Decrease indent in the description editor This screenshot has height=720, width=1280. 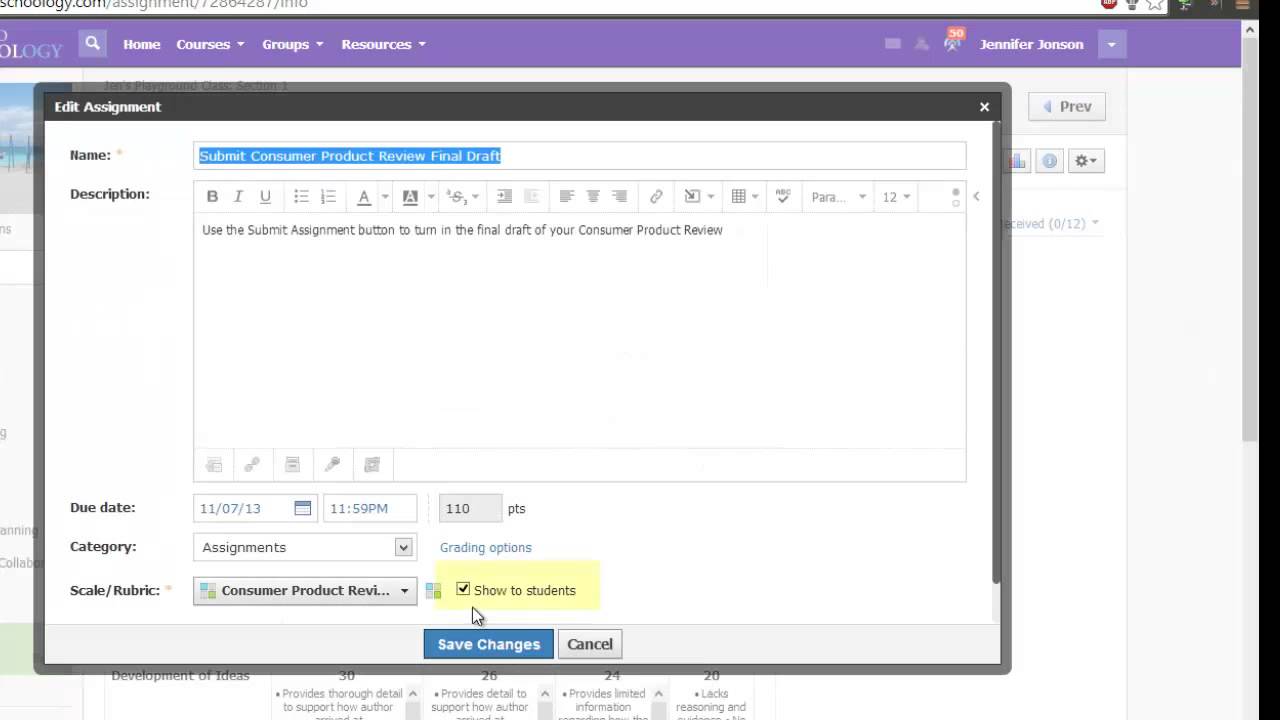click(532, 197)
